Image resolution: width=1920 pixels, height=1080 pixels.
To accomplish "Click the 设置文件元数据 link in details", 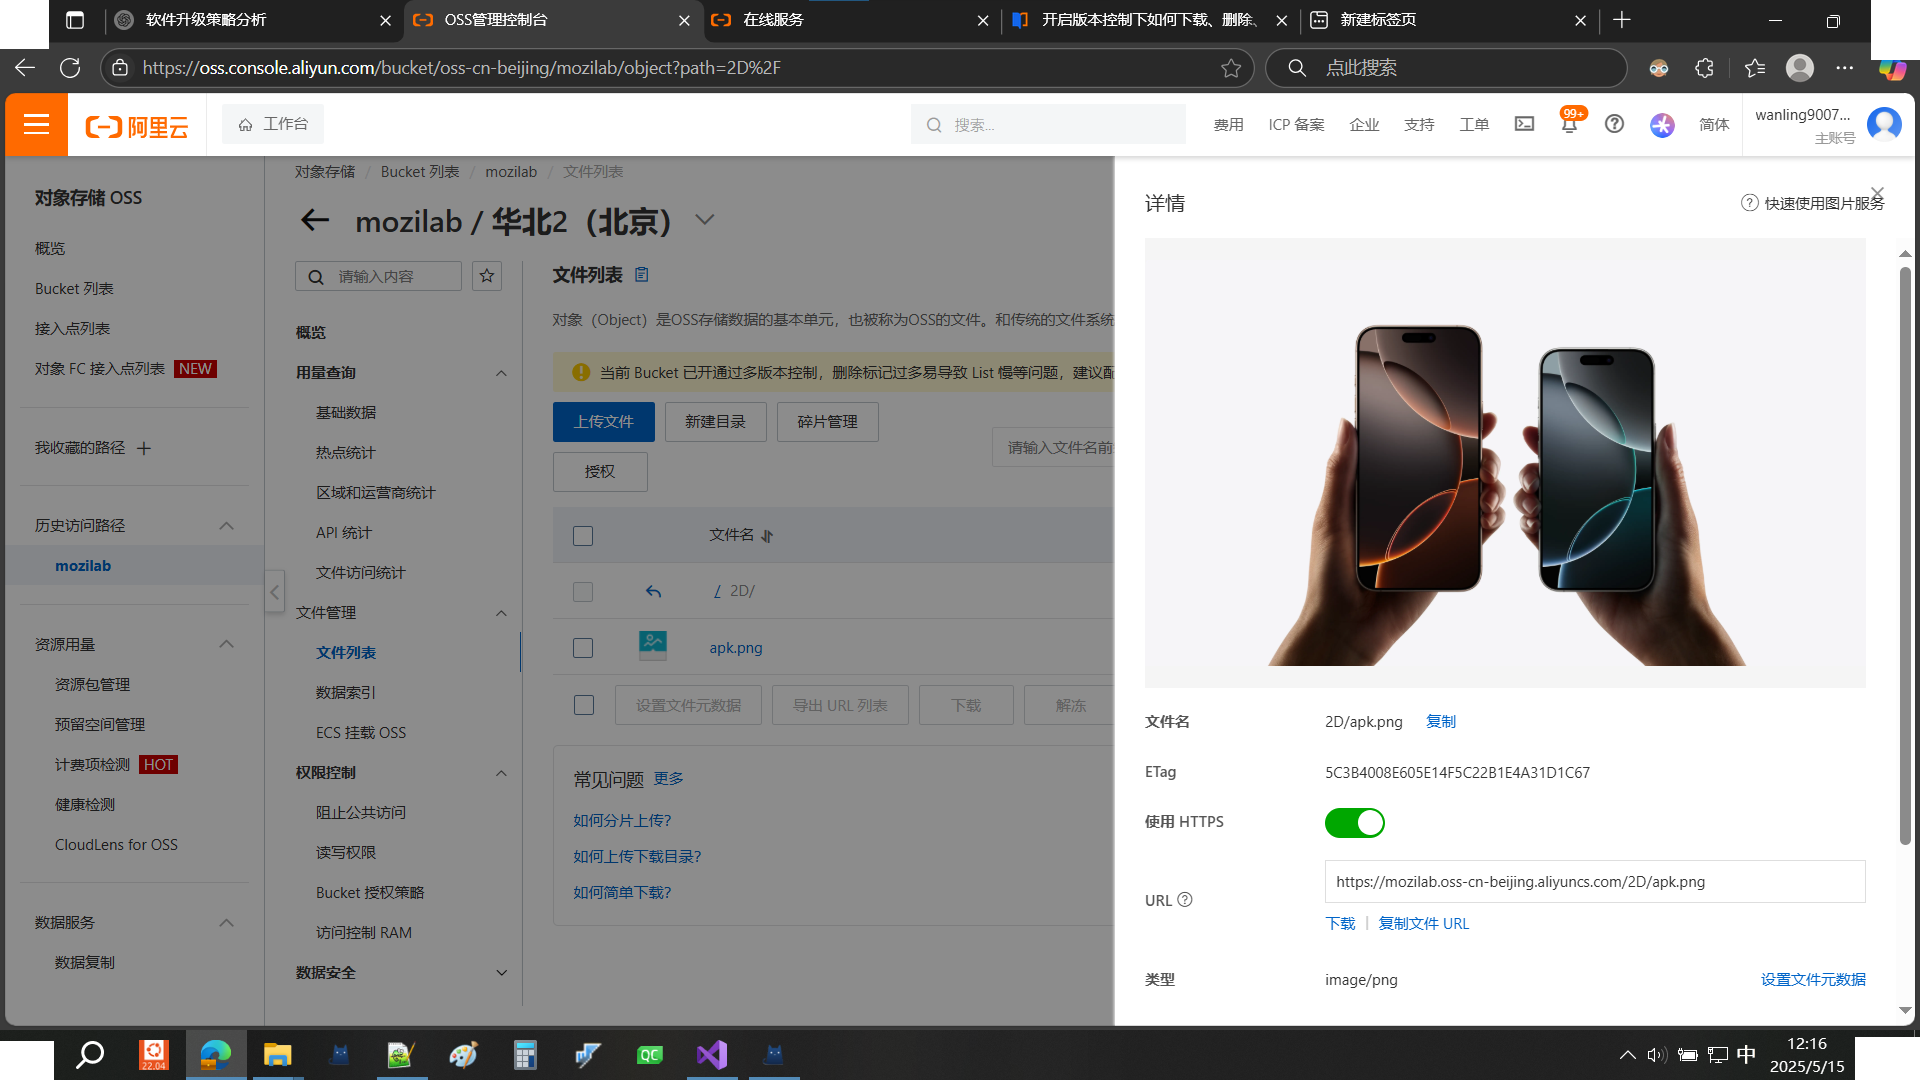I will [1813, 979].
